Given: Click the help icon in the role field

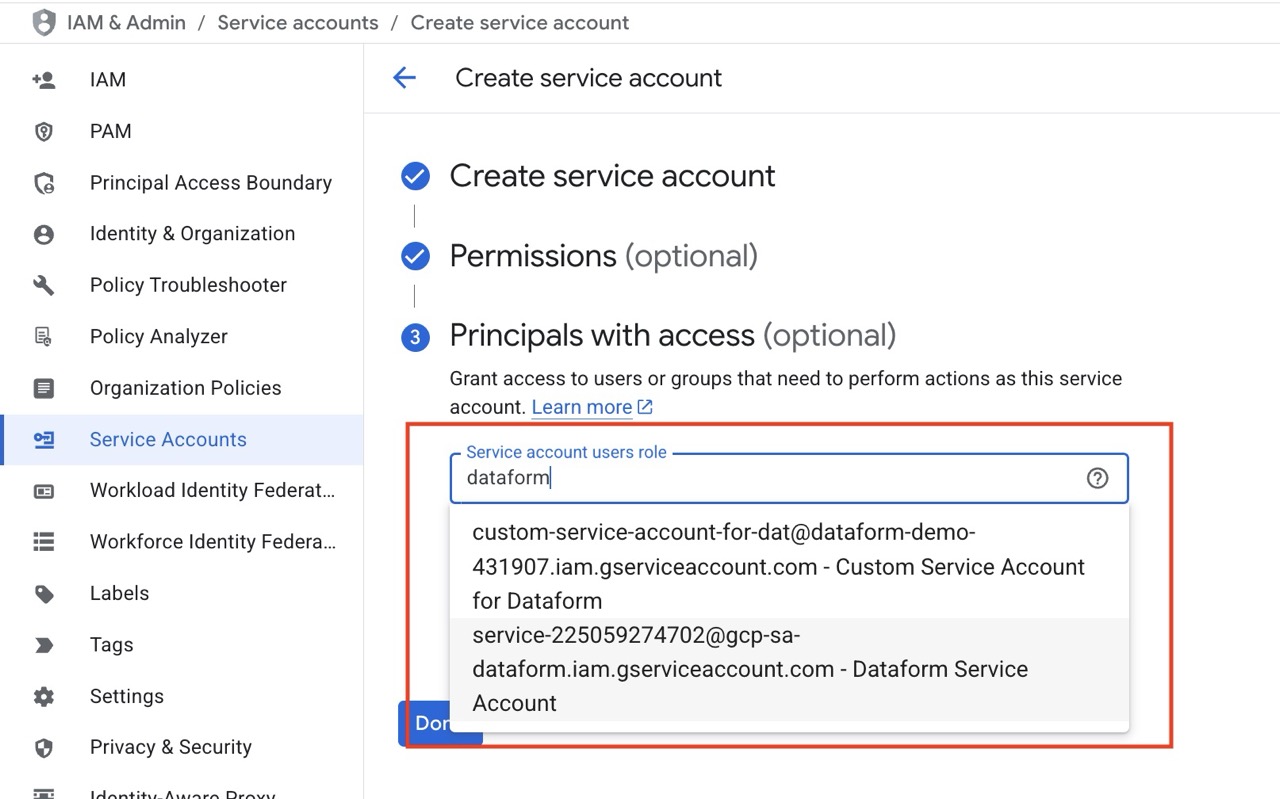Looking at the screenshot, I should [1097, 478].
